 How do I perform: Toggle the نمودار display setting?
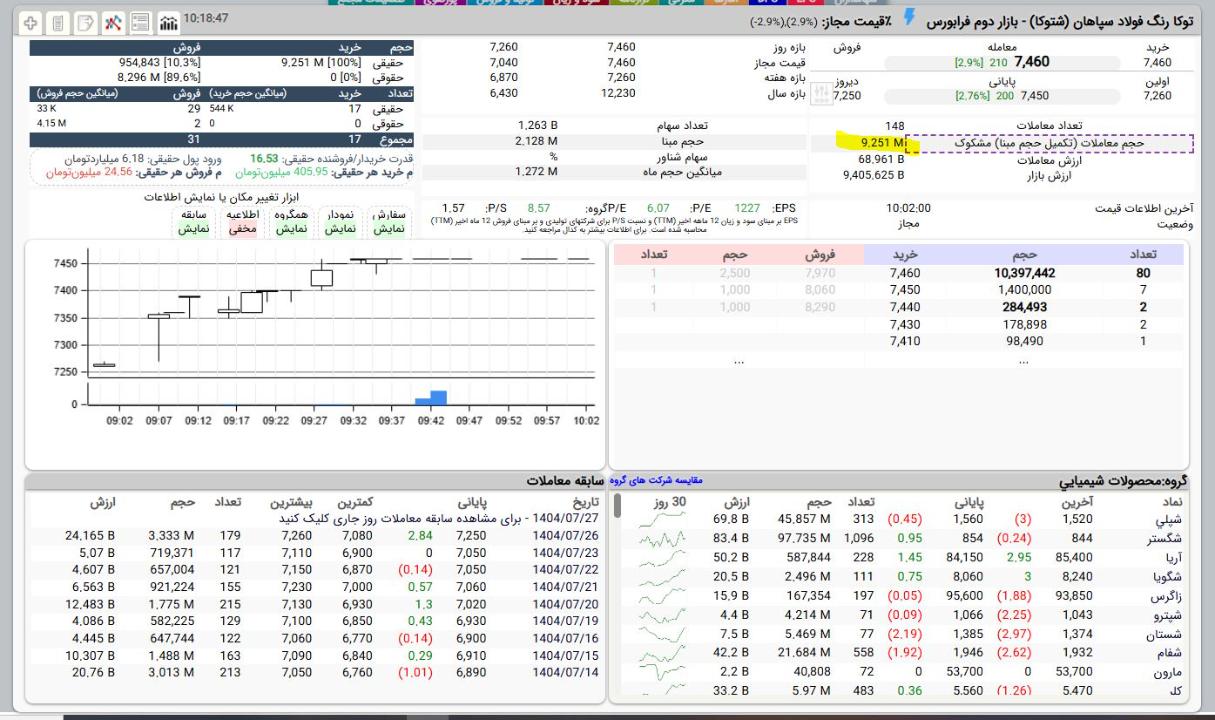click(340, 221)
